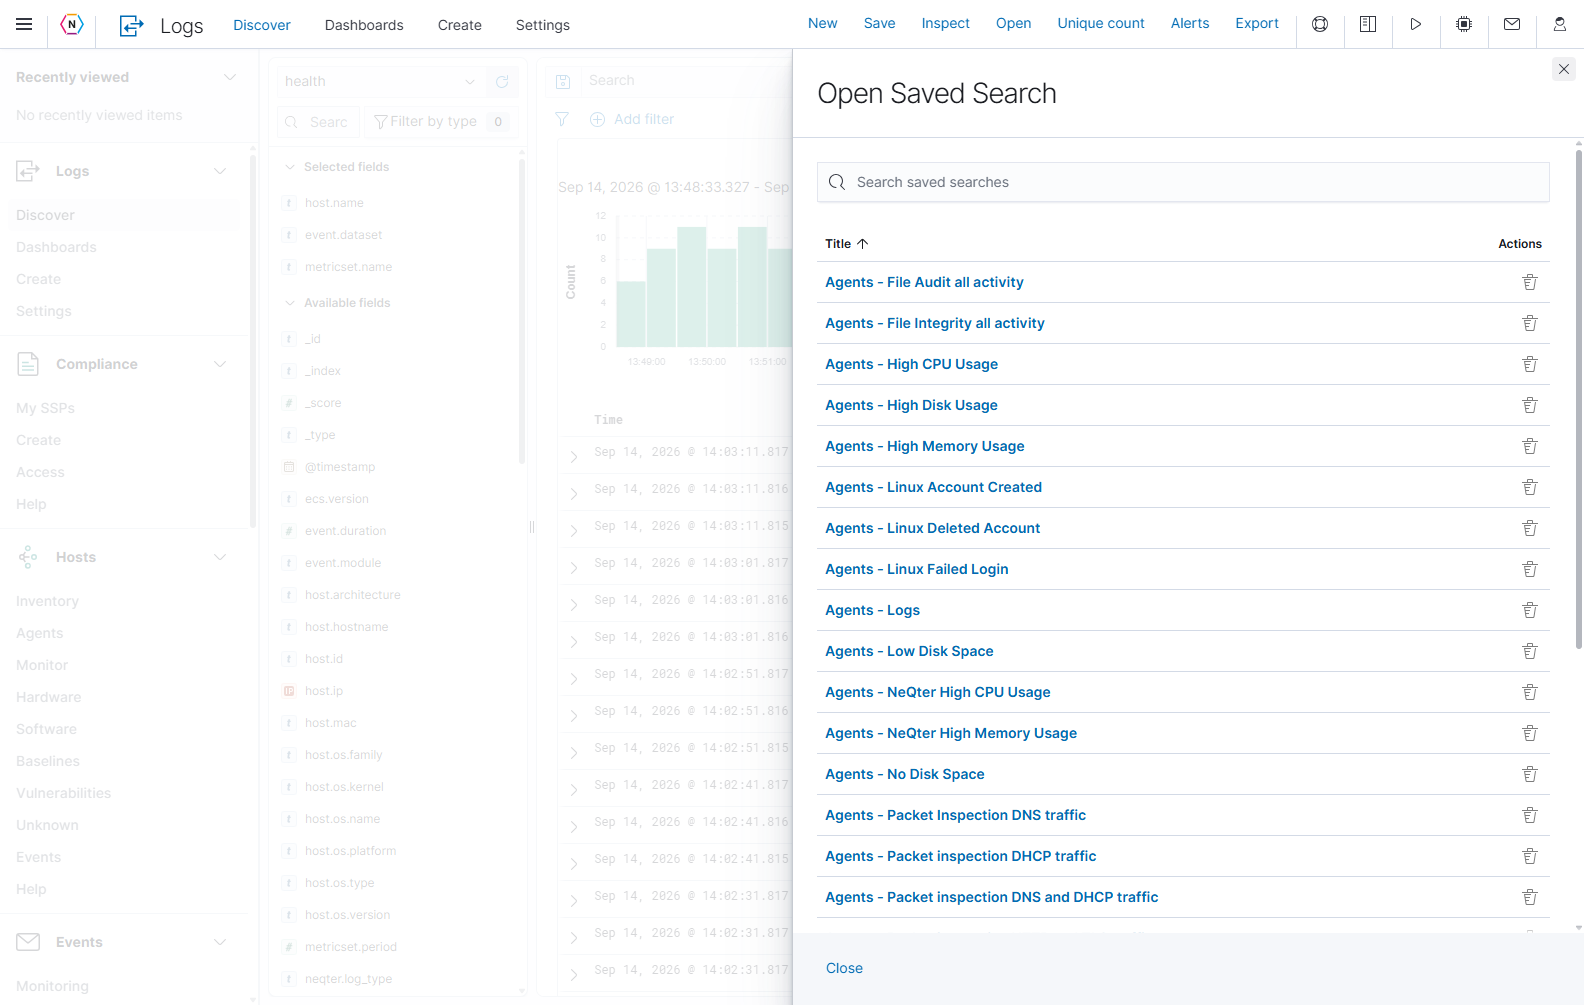
Task: Open Agents - High Memory Usage saved search
Action: (x=925, y=446)
